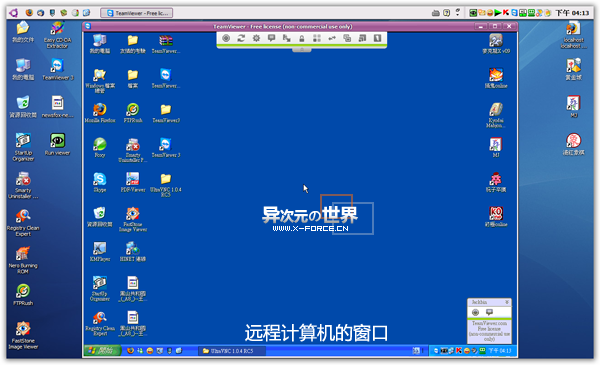Click the red K icon in the top tray

505,13
